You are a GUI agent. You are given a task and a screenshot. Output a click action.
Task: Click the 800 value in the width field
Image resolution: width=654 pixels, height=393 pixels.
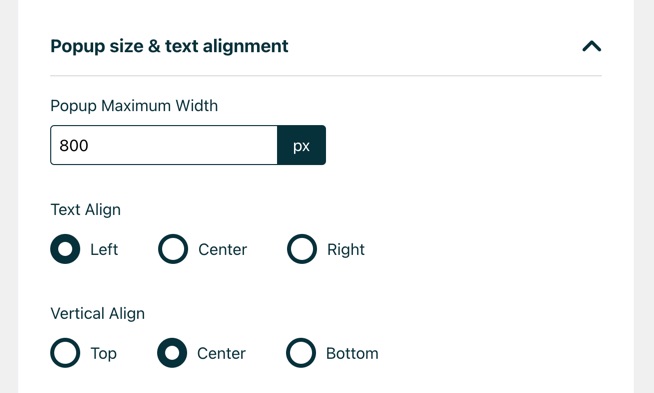(74, 146)
